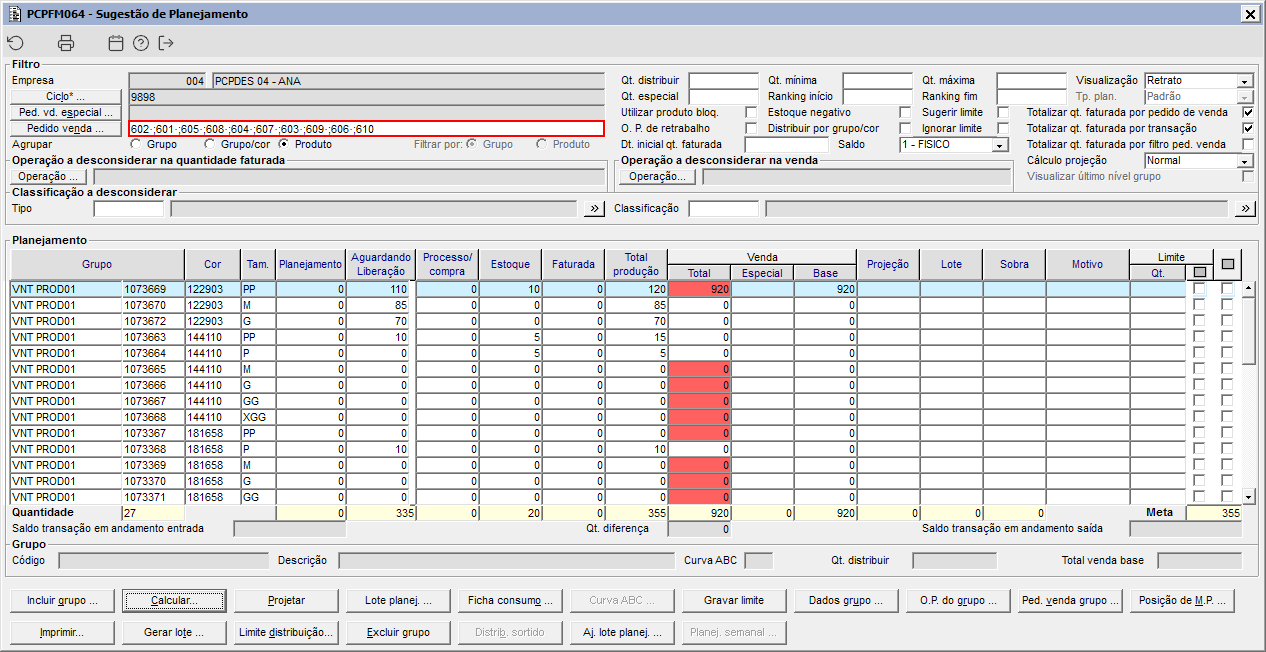Click the Meta value field 355
Image resolution: width=1266 pixels, height=652 pixels.
1214,513
